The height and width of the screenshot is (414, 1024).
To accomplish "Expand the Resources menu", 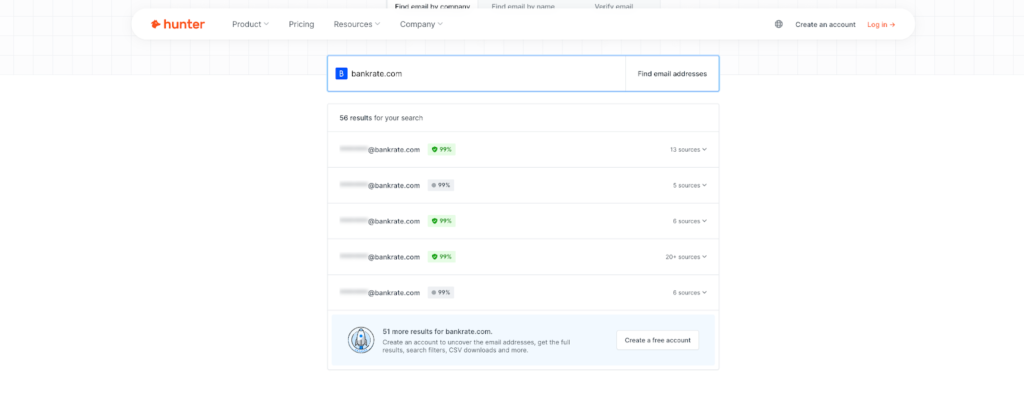I will pyautogui.click(x=357, y=24).
